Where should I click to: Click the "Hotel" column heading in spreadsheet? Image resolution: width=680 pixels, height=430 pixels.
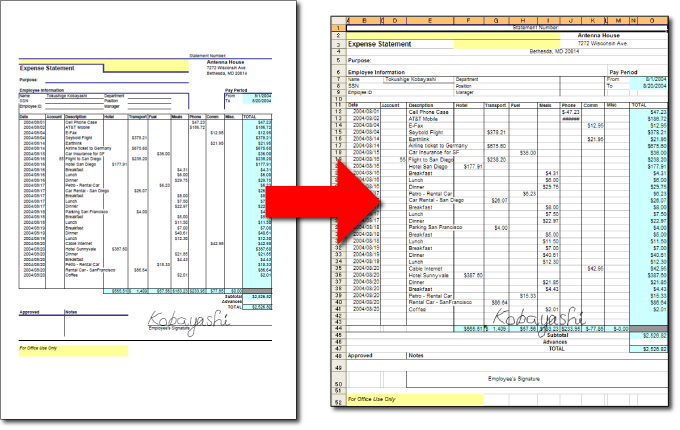pyautogui.click(x=461, y=105)
